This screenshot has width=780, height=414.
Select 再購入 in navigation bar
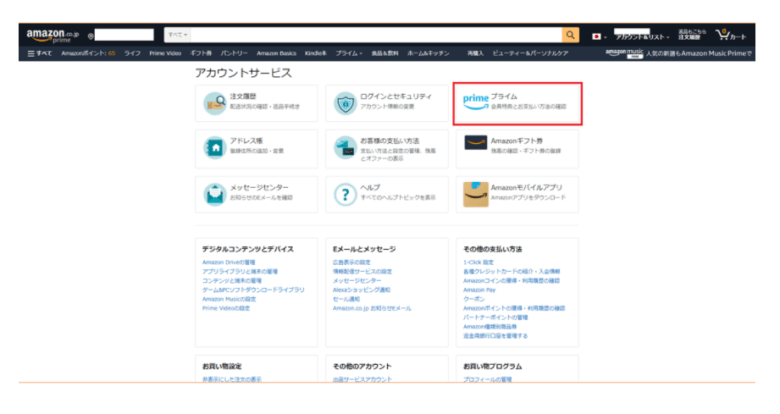(475, 53)
